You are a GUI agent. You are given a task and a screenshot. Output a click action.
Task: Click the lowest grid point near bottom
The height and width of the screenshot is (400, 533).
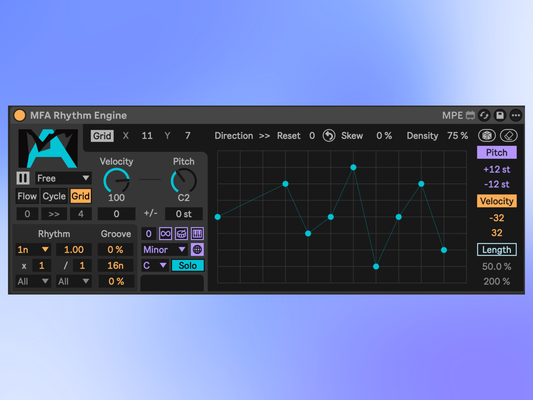376,267
